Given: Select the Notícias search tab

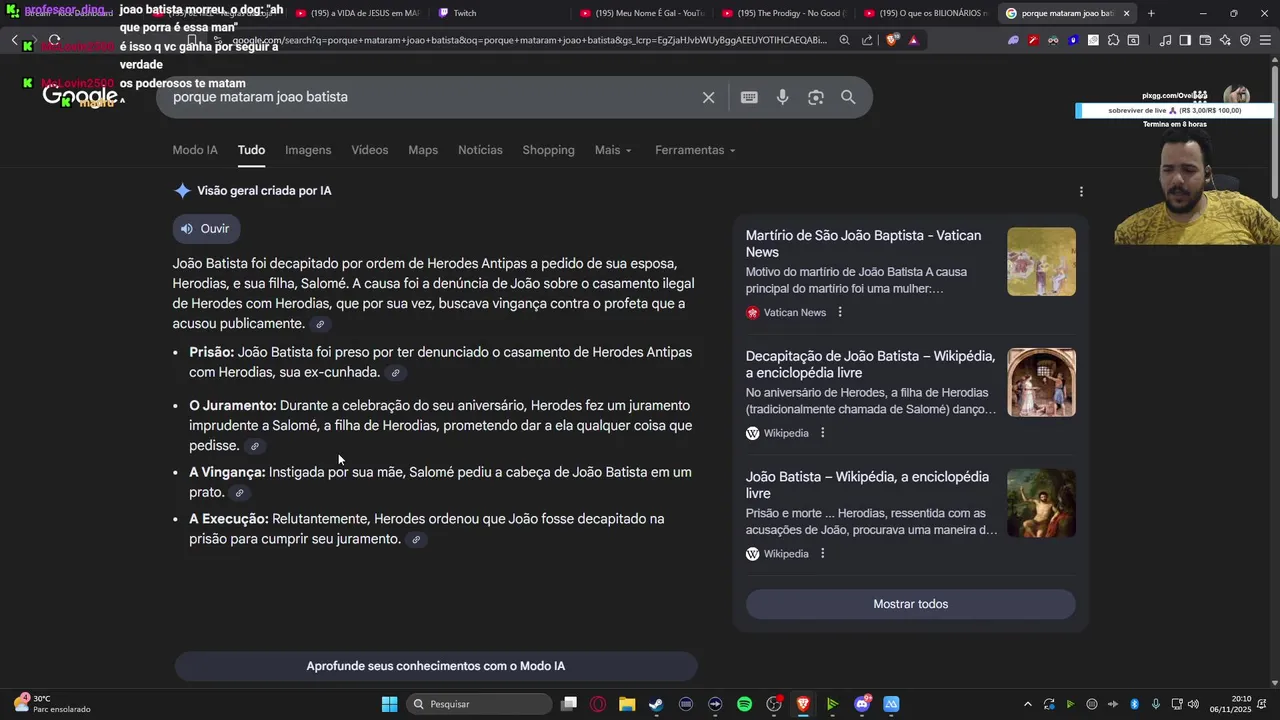Looking at the screenshot, I should pos(480,150).
